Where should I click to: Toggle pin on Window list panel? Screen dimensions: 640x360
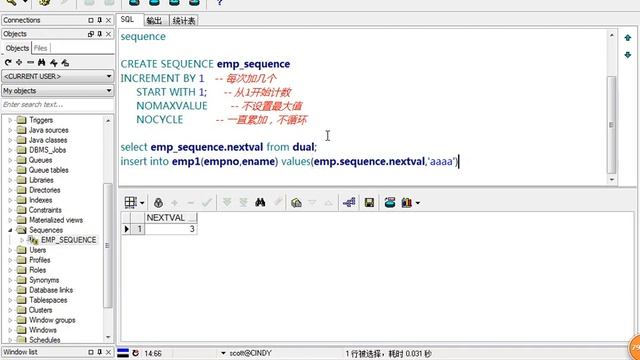(x=100, y=352)
